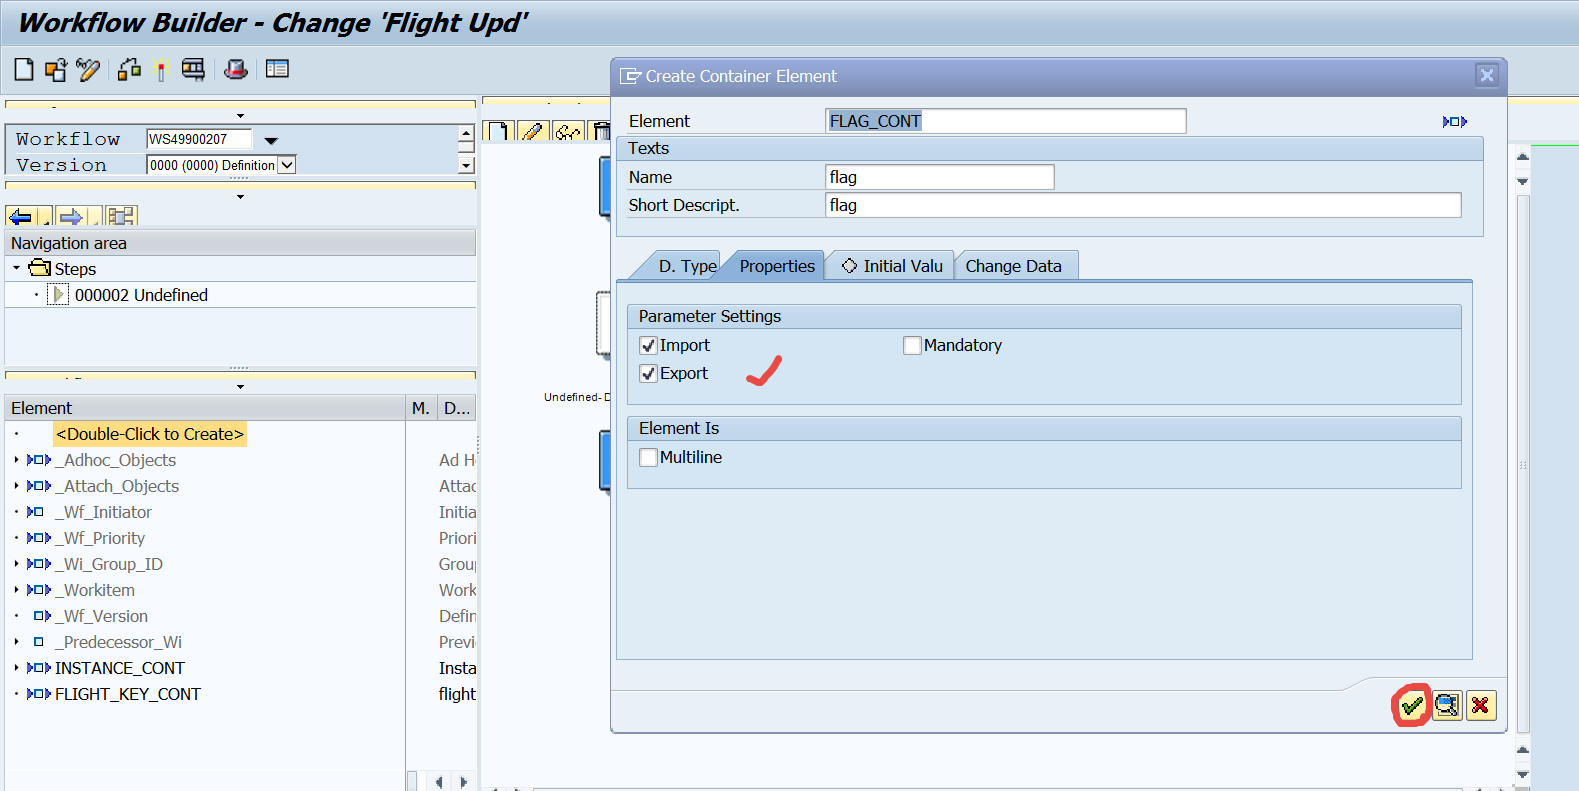Switch to the D. Type tab
1579x791 pixels.
pos(686,266)
